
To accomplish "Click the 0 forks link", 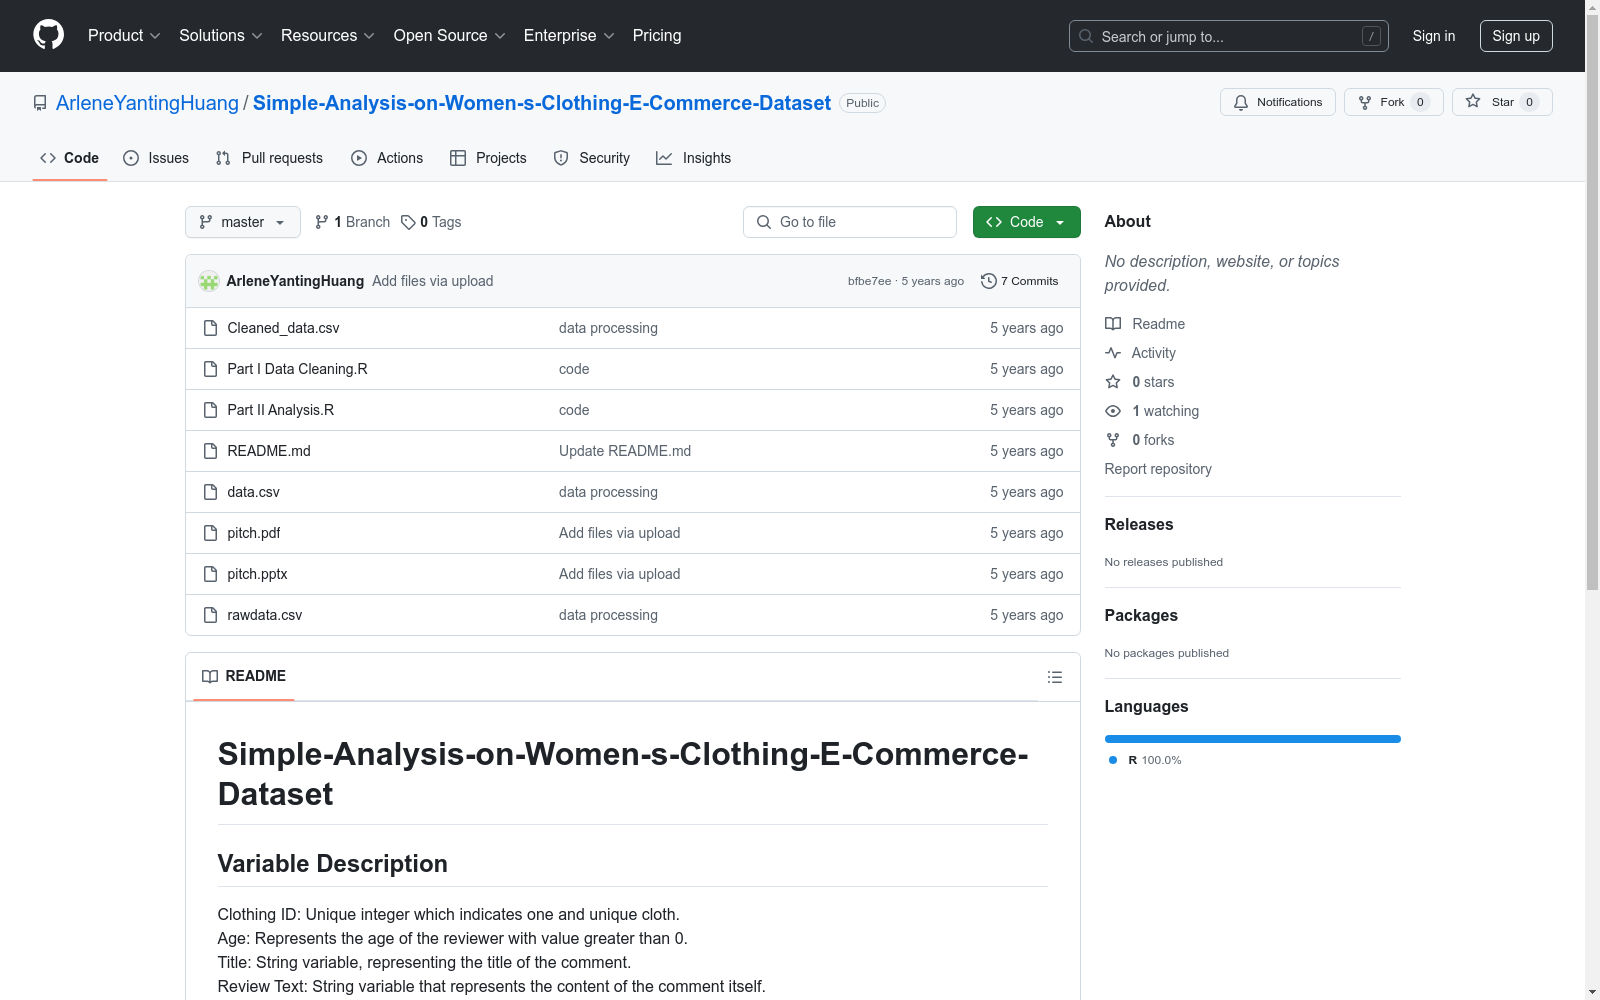I will 1140,440.
